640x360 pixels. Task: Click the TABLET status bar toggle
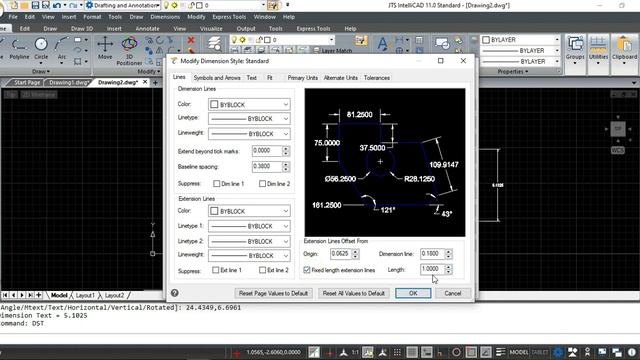tap(540, 352)
